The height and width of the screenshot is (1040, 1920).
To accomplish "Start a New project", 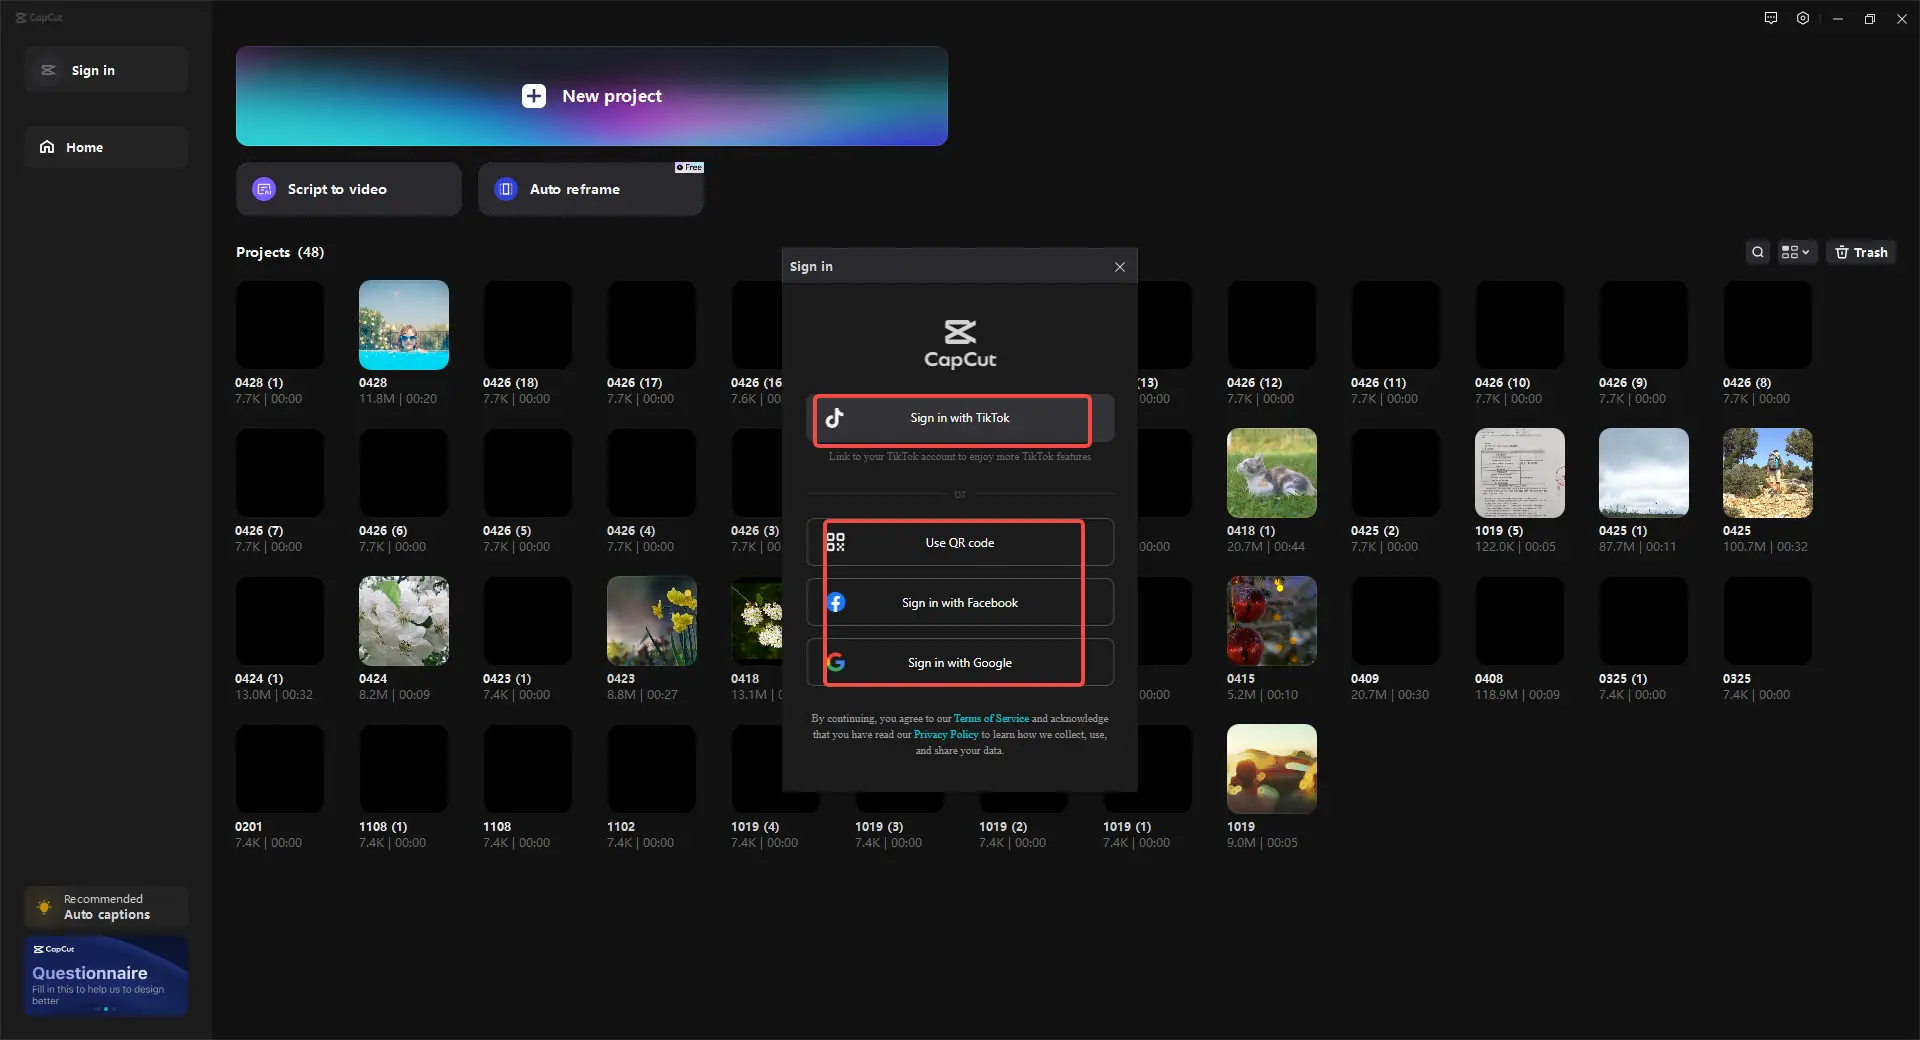I will coord(592,96).
